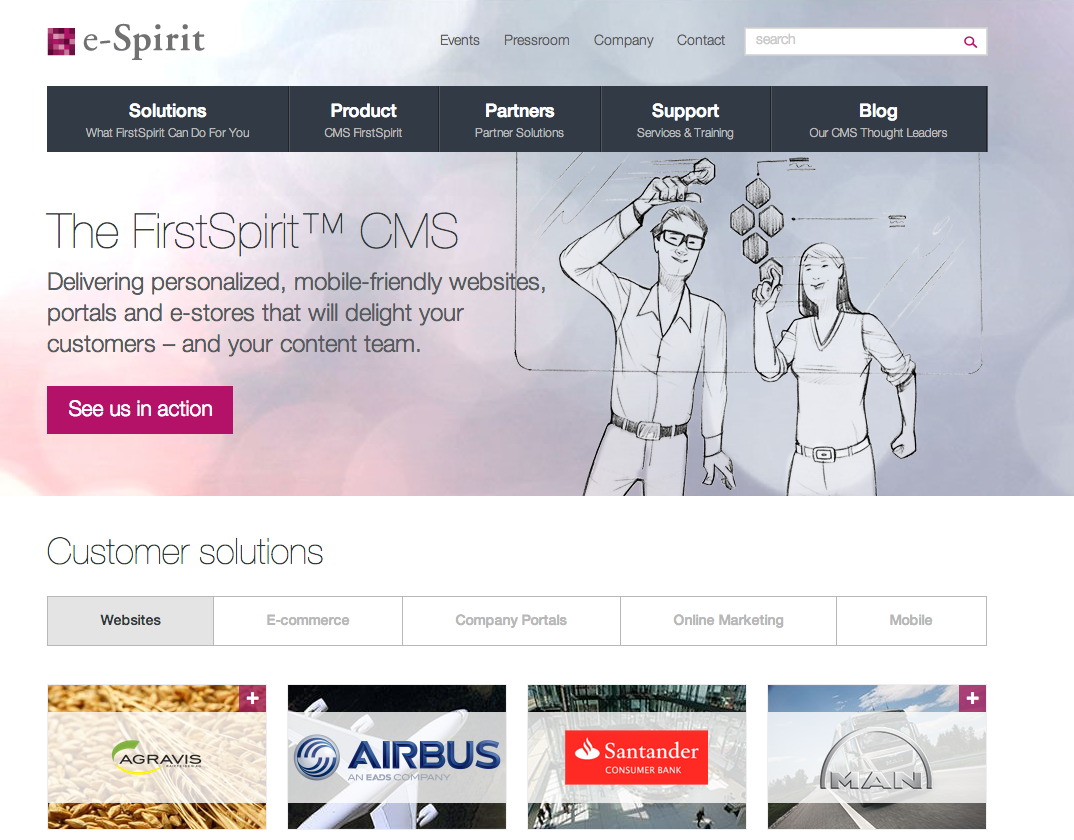Open the Agravis customer thumbnail
This screenshot has width=1074, height=840.
pyautogui.click(x=157, y=757)
